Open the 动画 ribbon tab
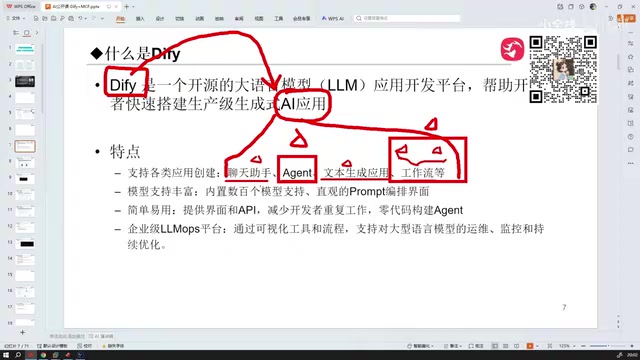640x360 pixels. click(x=200, y=19)
